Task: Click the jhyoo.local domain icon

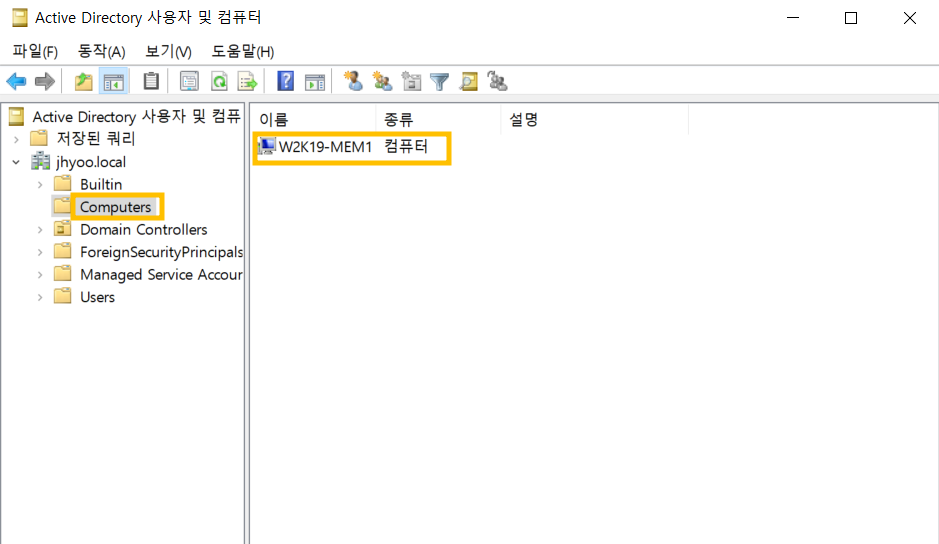Action: (x=40, y=161)
